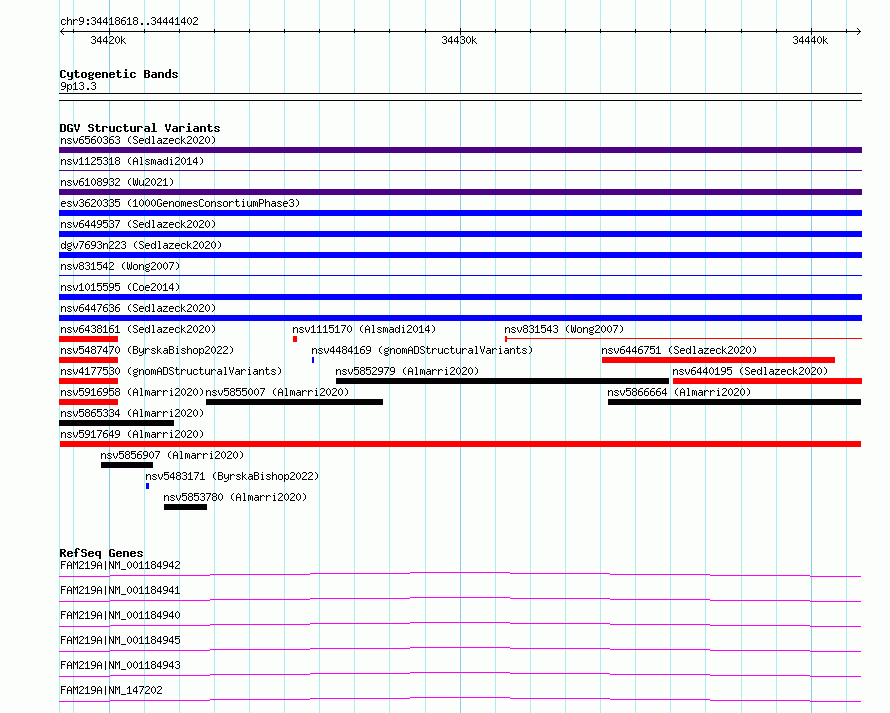
Task: Click the black bar under nsv5855007
Action: point(294,402)
